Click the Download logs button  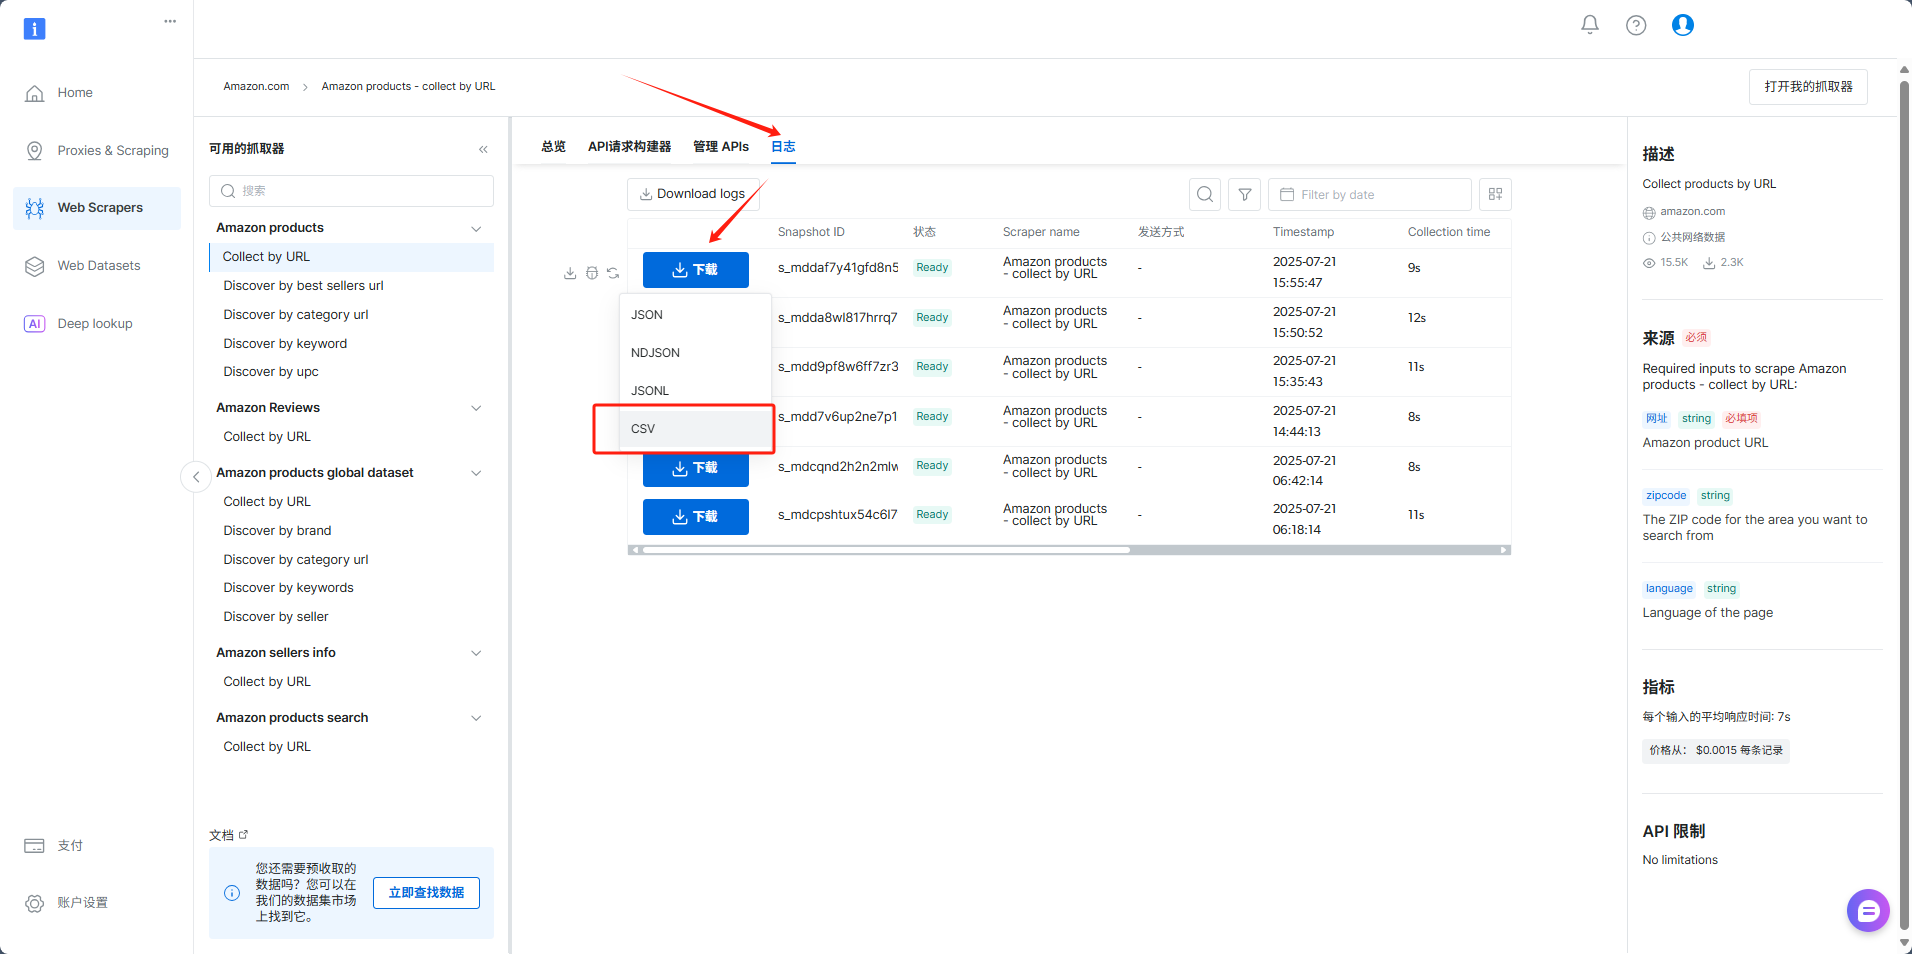click(x=693, y=194)
